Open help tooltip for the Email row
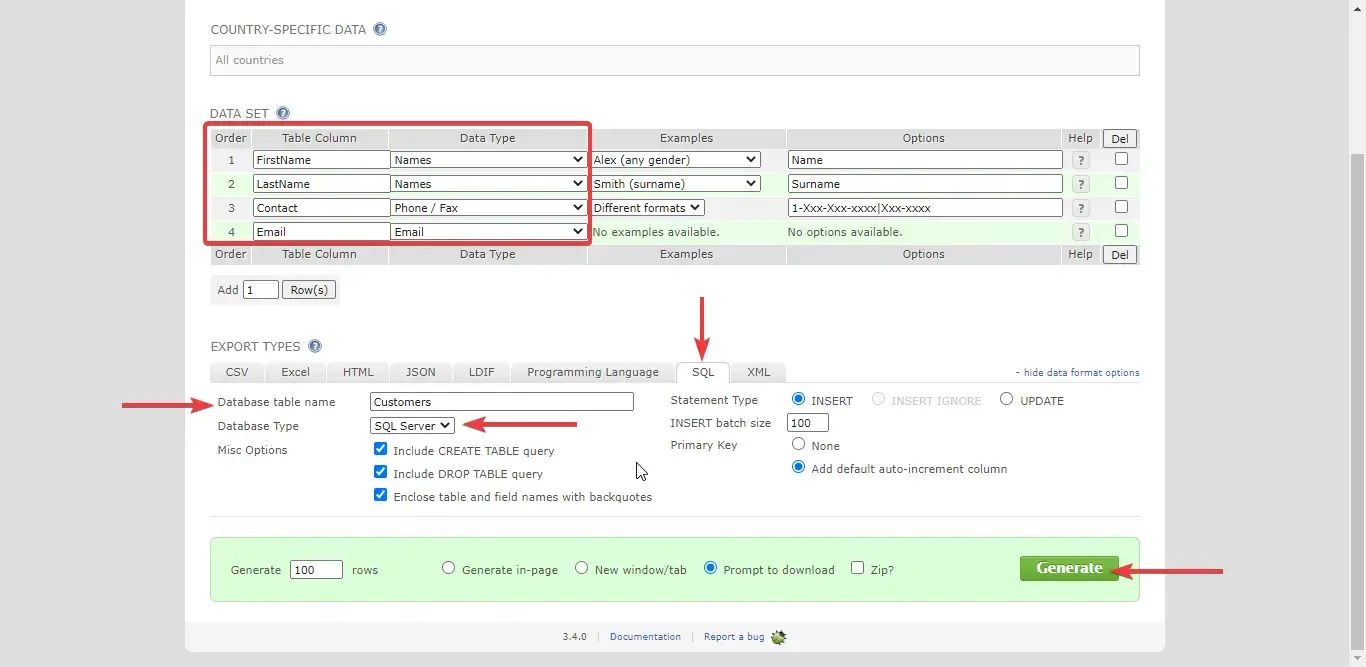Image resolution: width=1366 pixels, height=667 pixels. 1080,231
